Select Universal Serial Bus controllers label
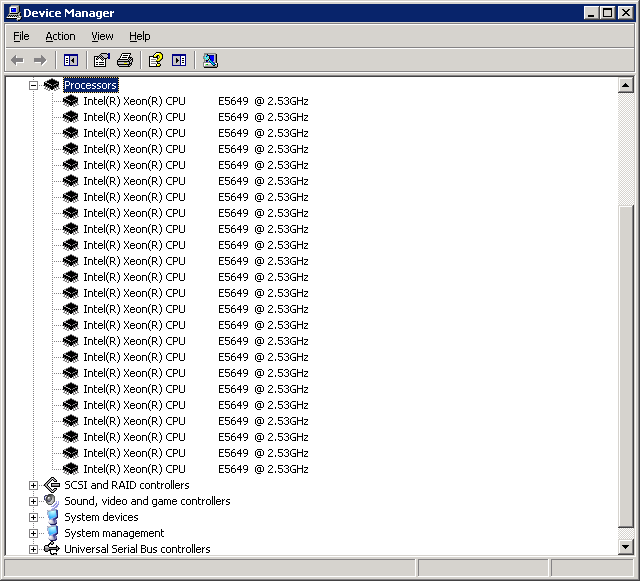640x581 pixels. click(x=137, y=549)
